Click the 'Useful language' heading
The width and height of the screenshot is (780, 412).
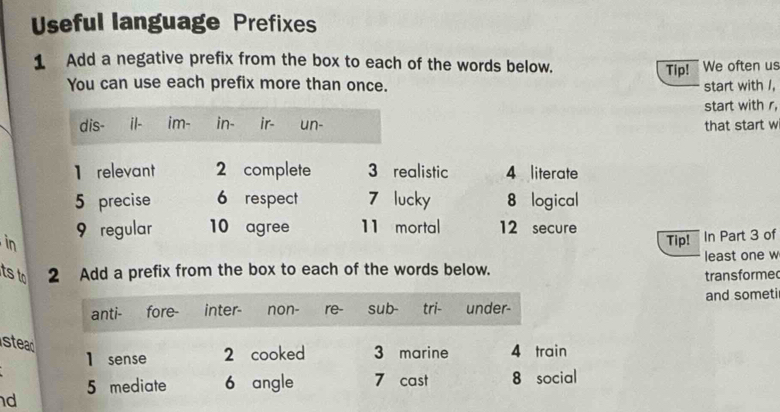pos(125,23)
